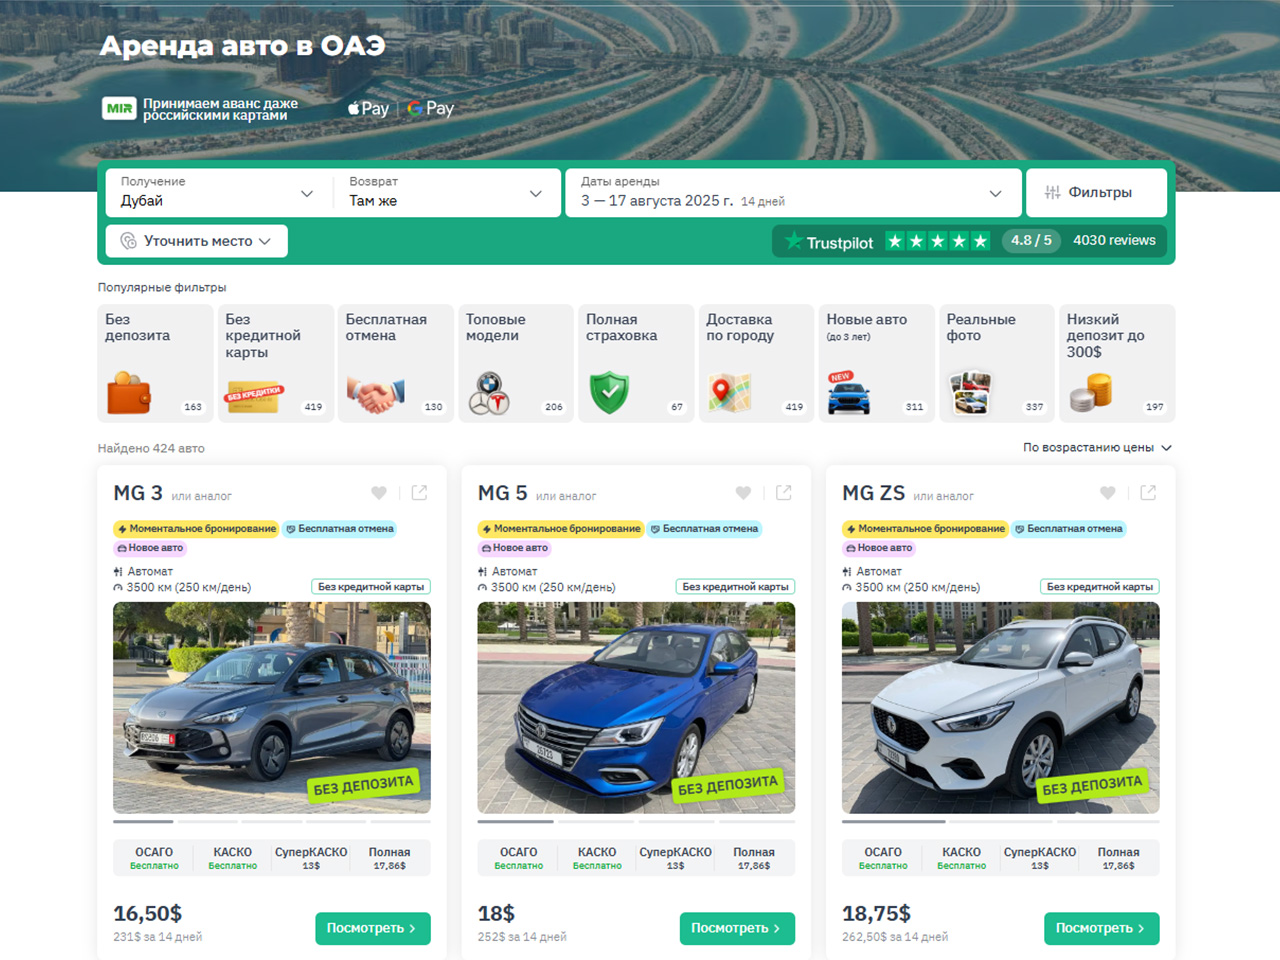
Task: Favorite the MG 5 with heart icon
Action: (x=743, y=493)
